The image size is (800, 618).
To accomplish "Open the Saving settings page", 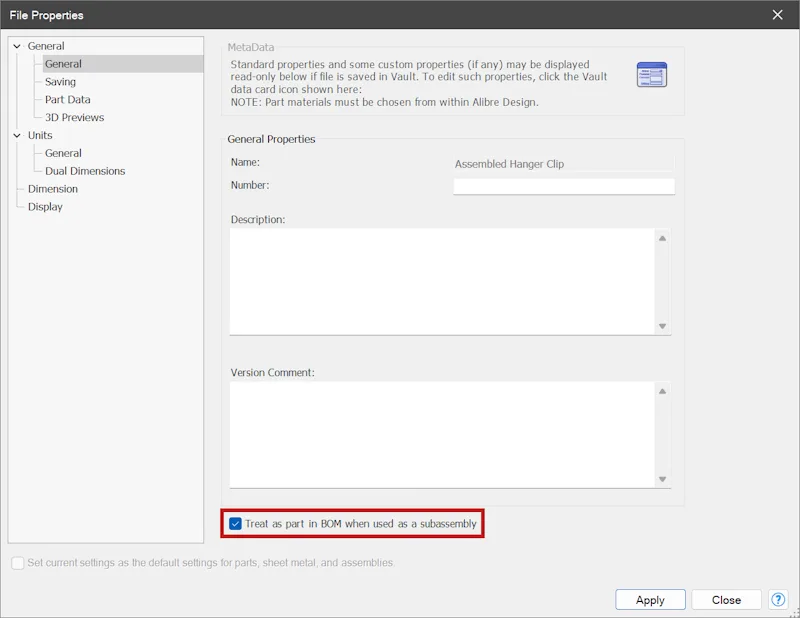I will tap(60, 82).
